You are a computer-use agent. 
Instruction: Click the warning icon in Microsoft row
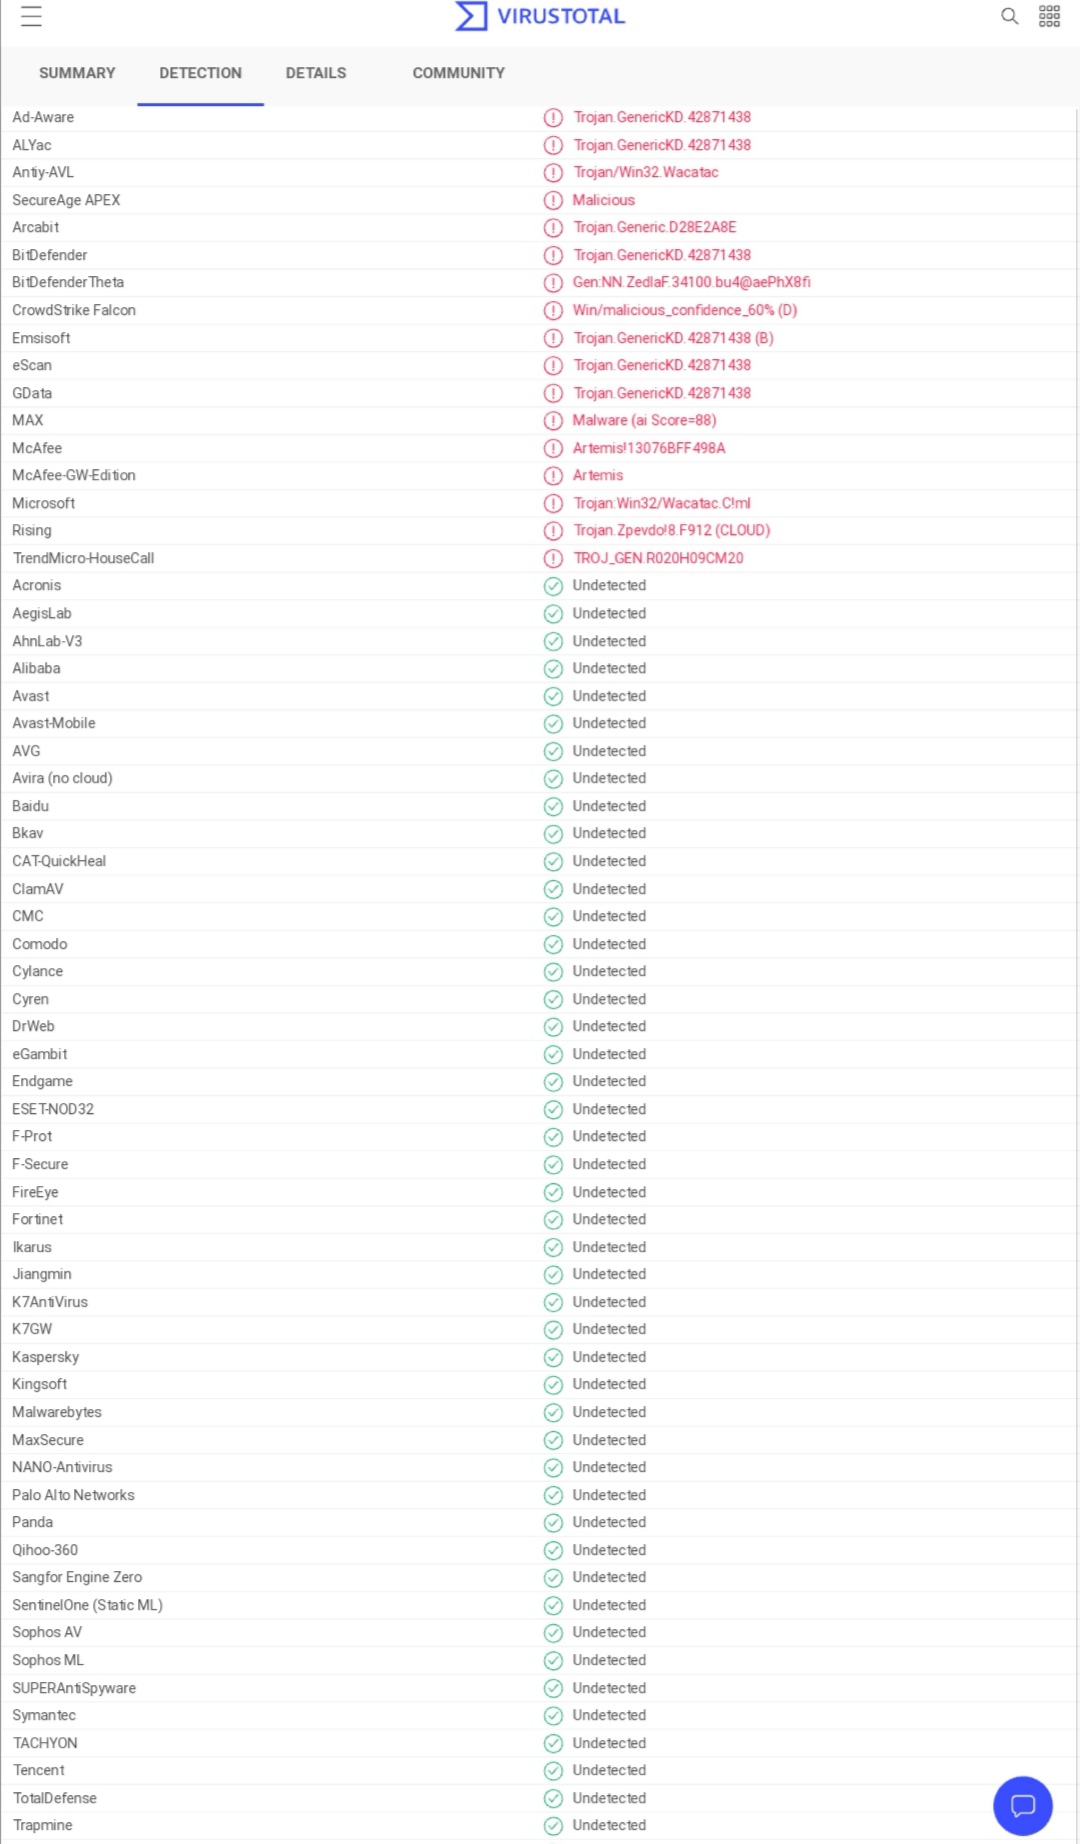click(553, 504)
